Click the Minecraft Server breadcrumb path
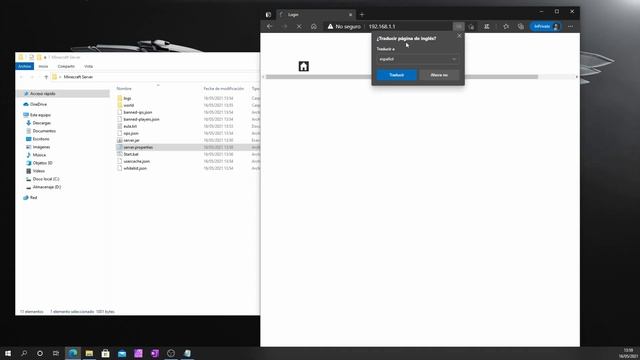 click(x=78, y=77)
